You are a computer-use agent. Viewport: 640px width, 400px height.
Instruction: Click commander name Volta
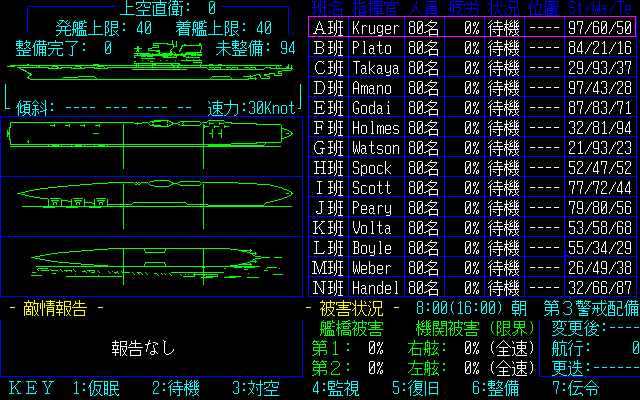372,228
